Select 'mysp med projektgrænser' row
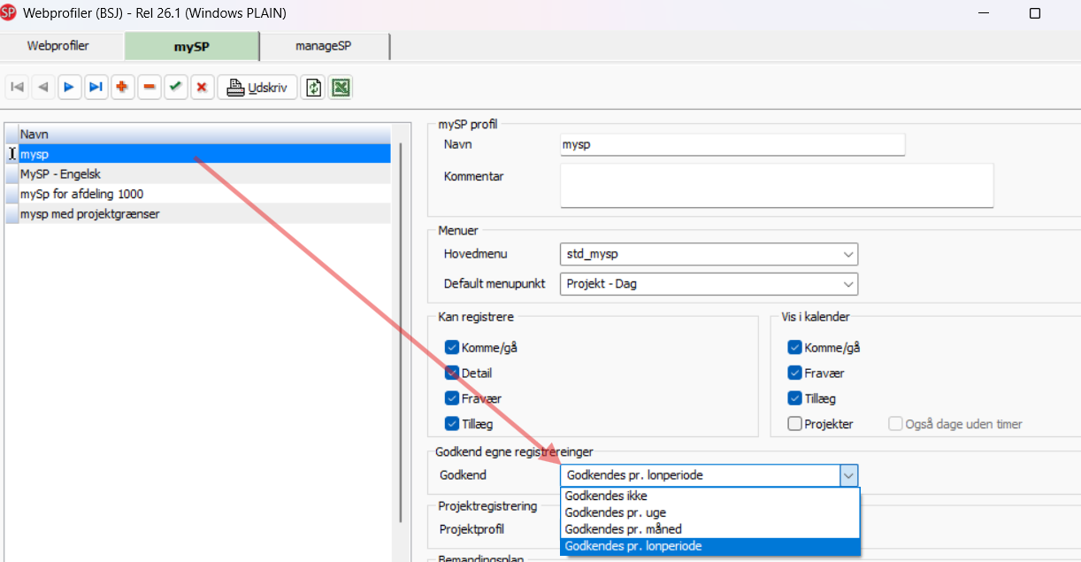Image resolution: width=1081 pixels, height=562 pixels. point(205,214)
